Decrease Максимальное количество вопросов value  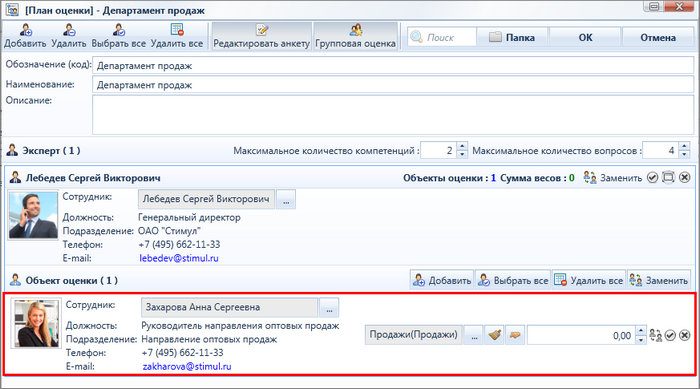click(684, 155)
